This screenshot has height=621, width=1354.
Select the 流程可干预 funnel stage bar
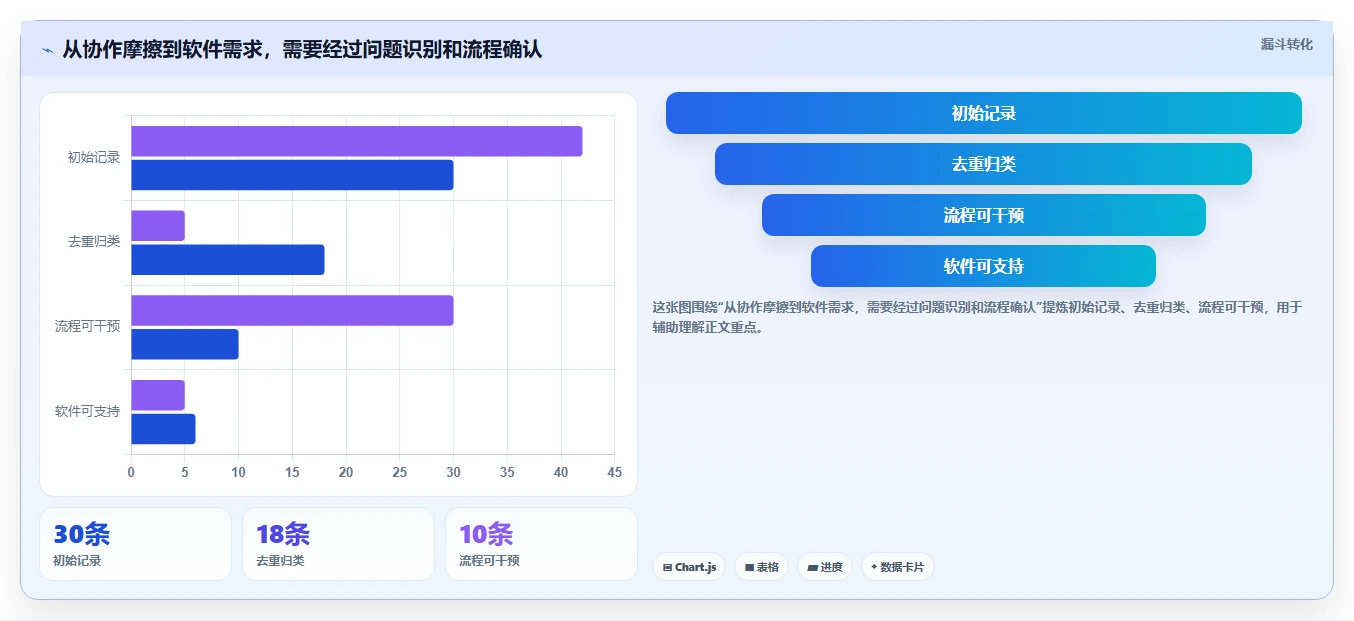pos(984,215)
